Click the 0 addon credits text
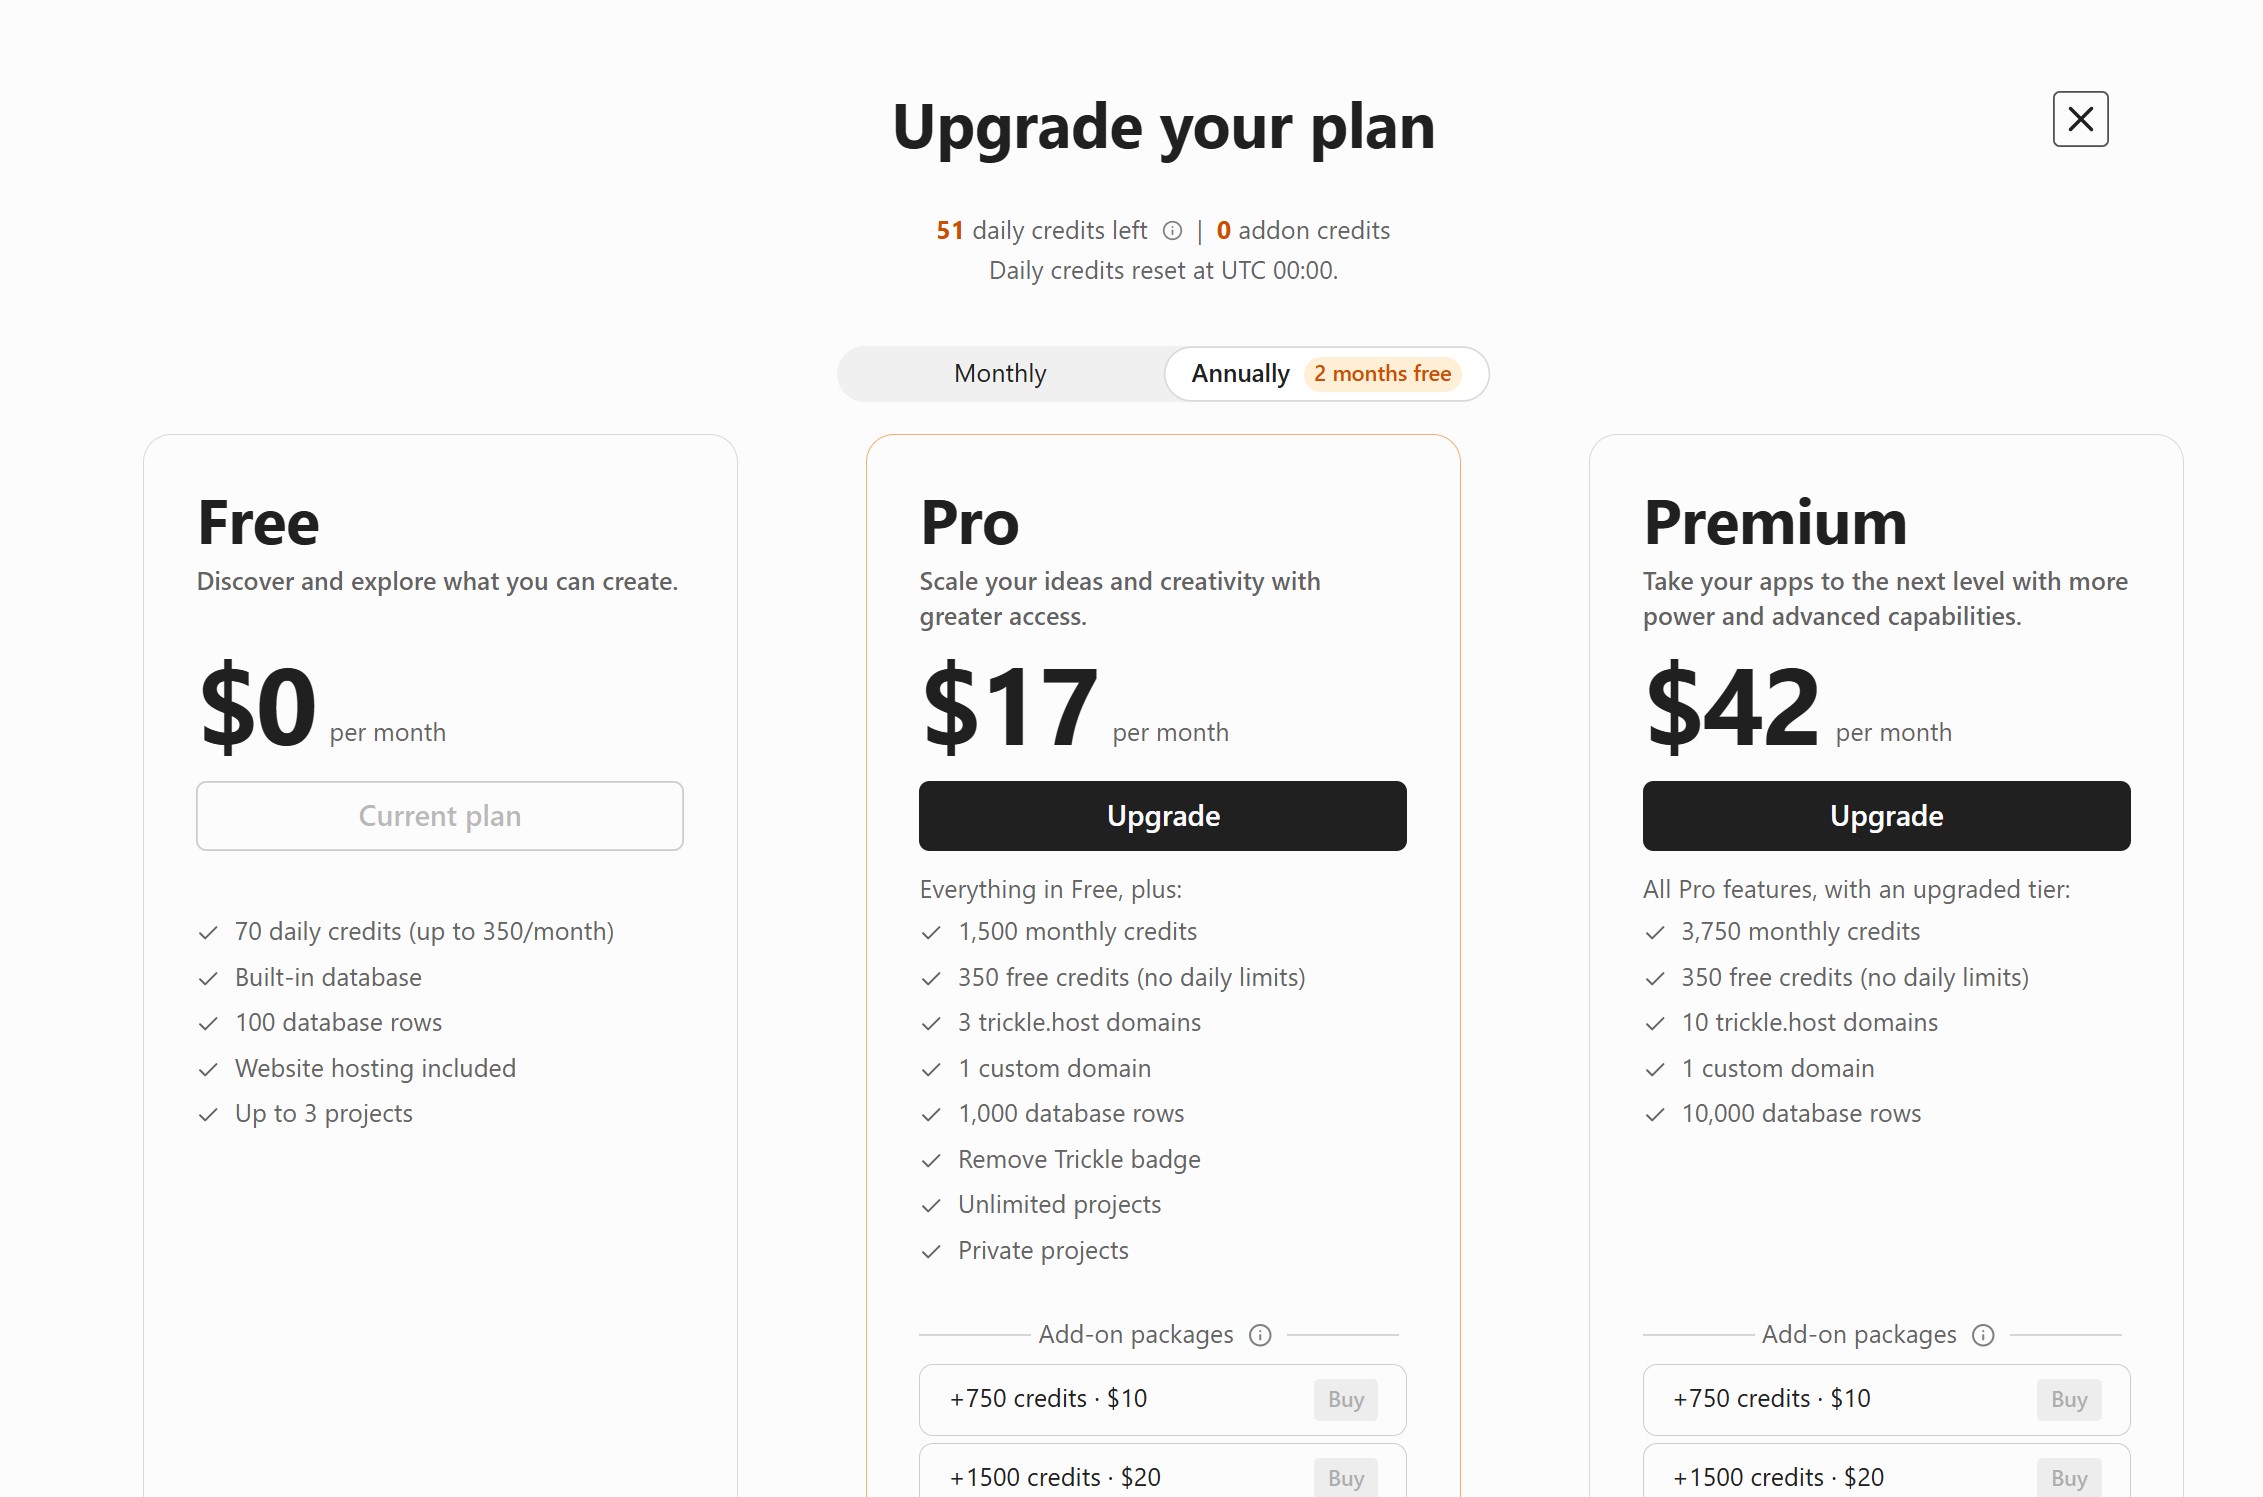The image size is (2263, 1497). 1303,231
